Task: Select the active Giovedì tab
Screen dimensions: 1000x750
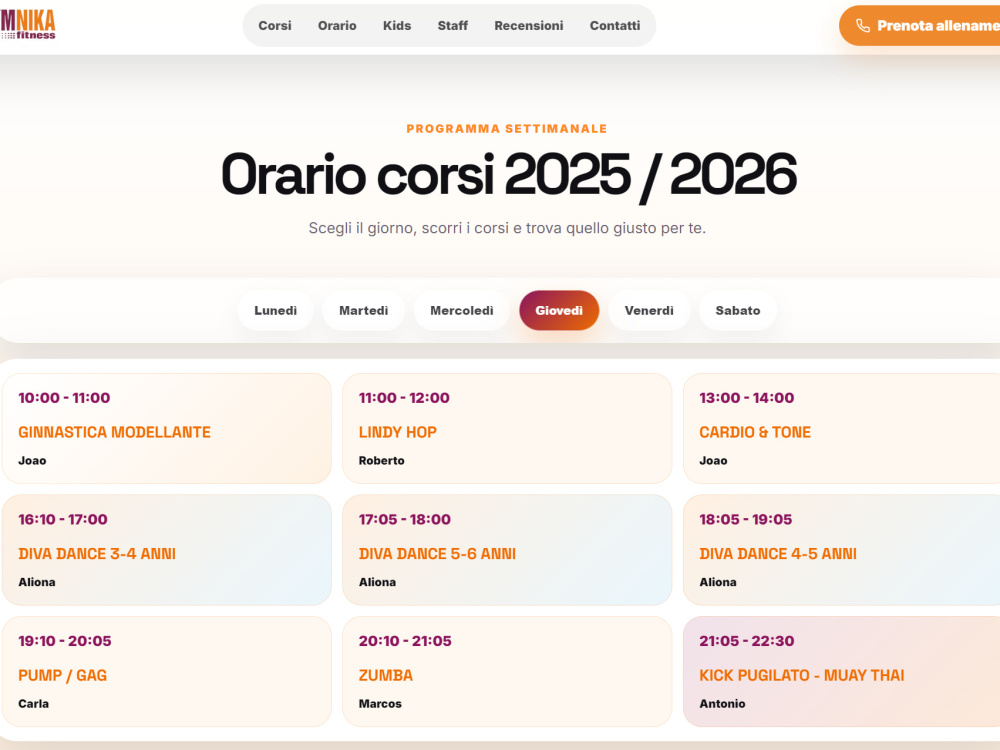Action: [559, 311]
